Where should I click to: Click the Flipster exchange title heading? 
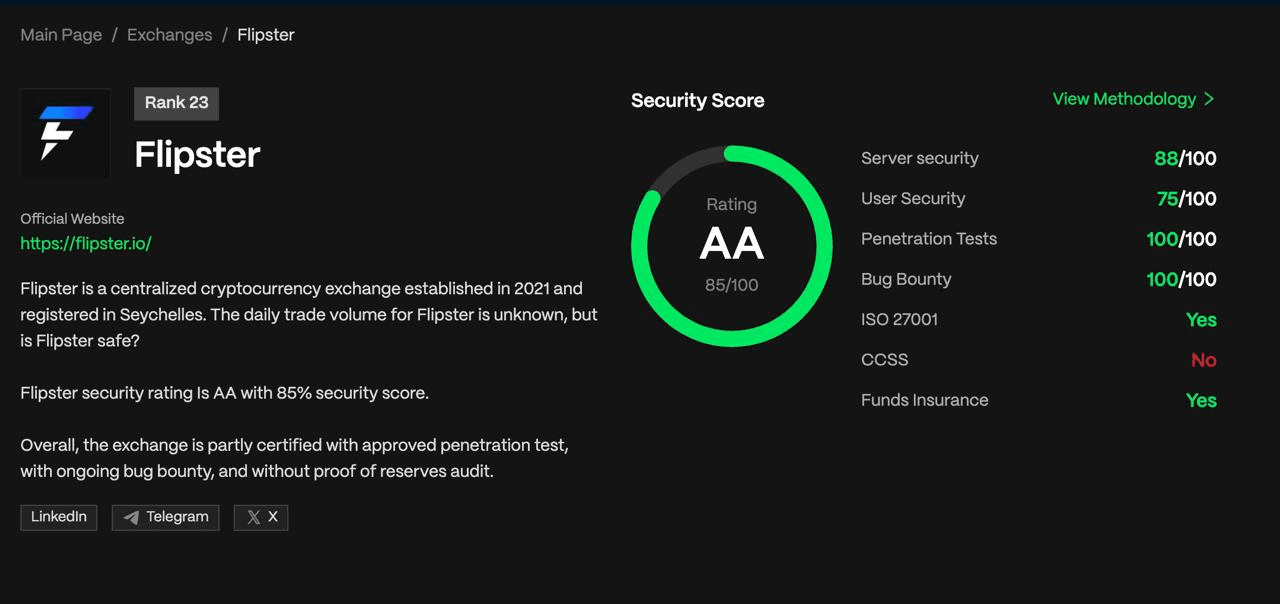(197, 155)
